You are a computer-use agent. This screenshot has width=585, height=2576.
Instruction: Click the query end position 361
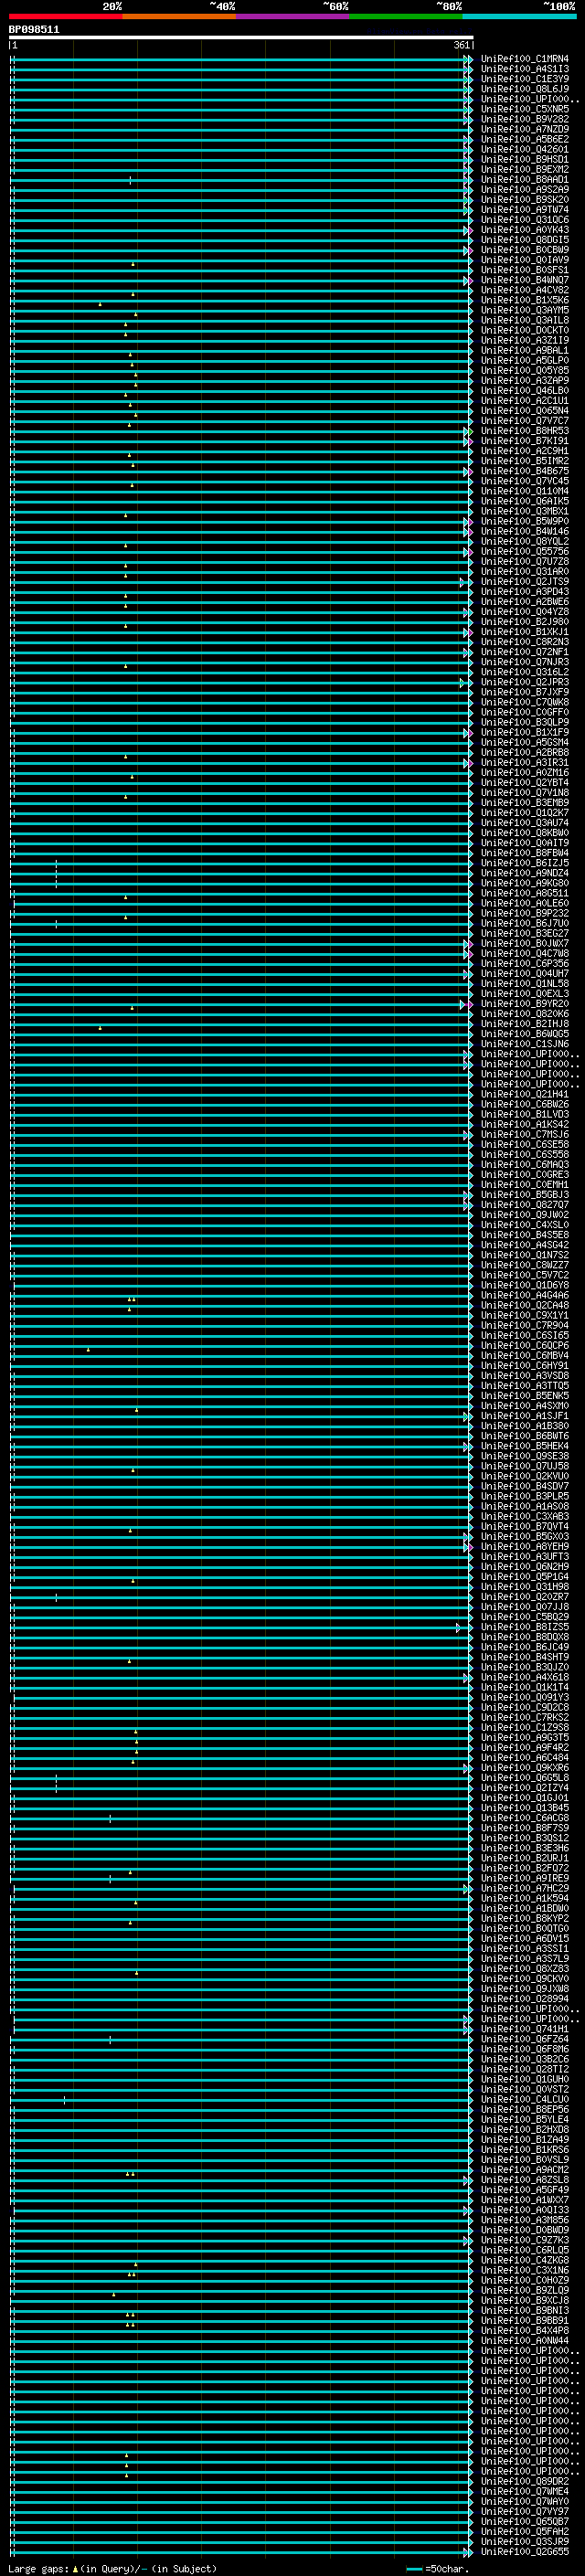tap(461, 45)
